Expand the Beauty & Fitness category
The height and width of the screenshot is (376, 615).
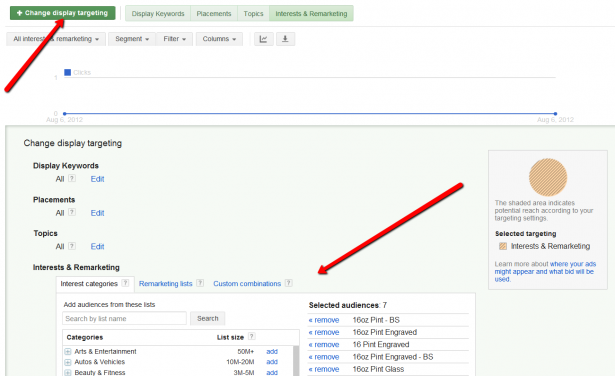pyautogui.click(x=67, y=372)
